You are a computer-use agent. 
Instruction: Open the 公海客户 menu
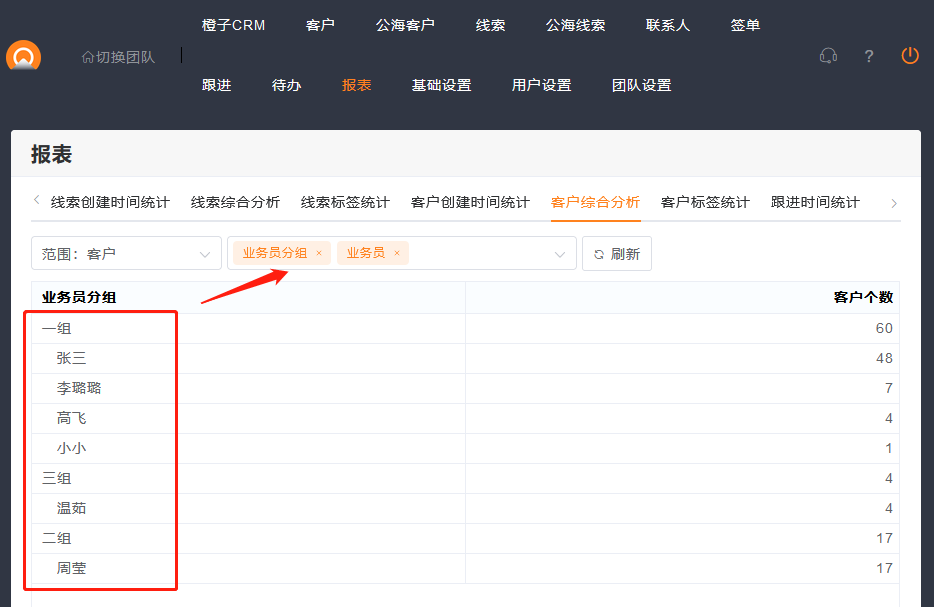tap(405, 25)
